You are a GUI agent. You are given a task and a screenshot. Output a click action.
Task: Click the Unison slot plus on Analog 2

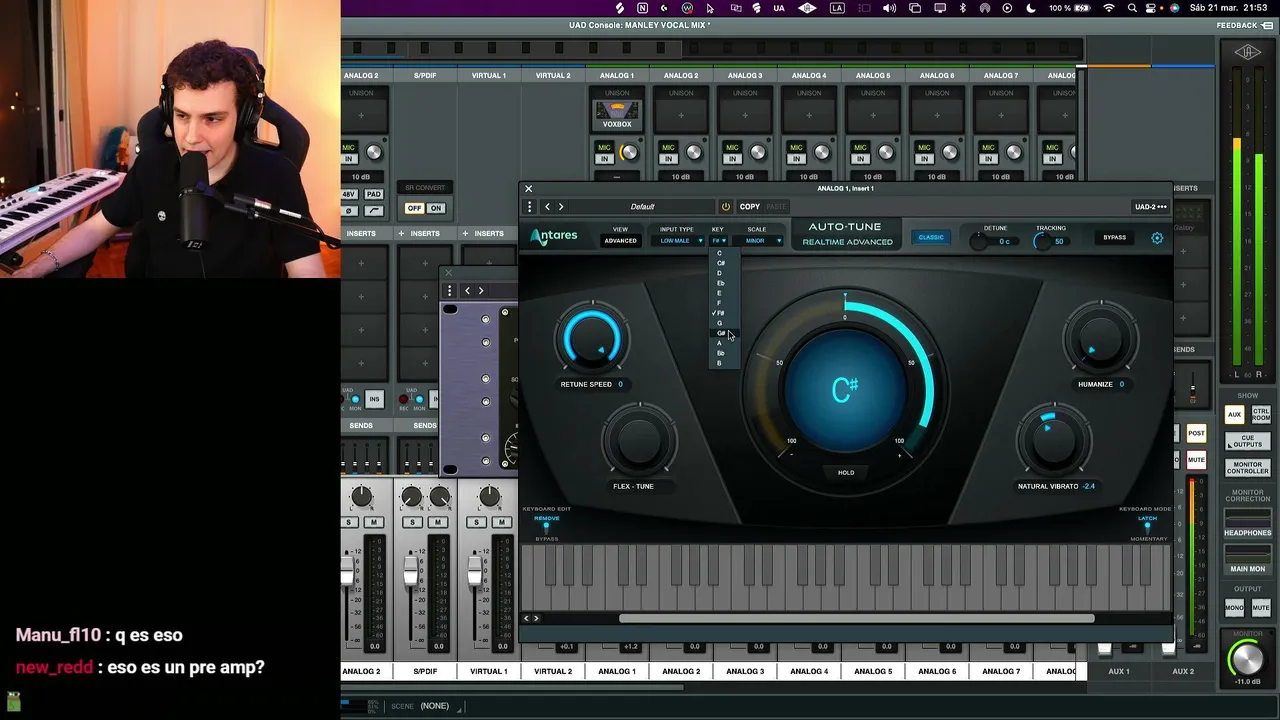pyautogui.click(x=361, y=116)
